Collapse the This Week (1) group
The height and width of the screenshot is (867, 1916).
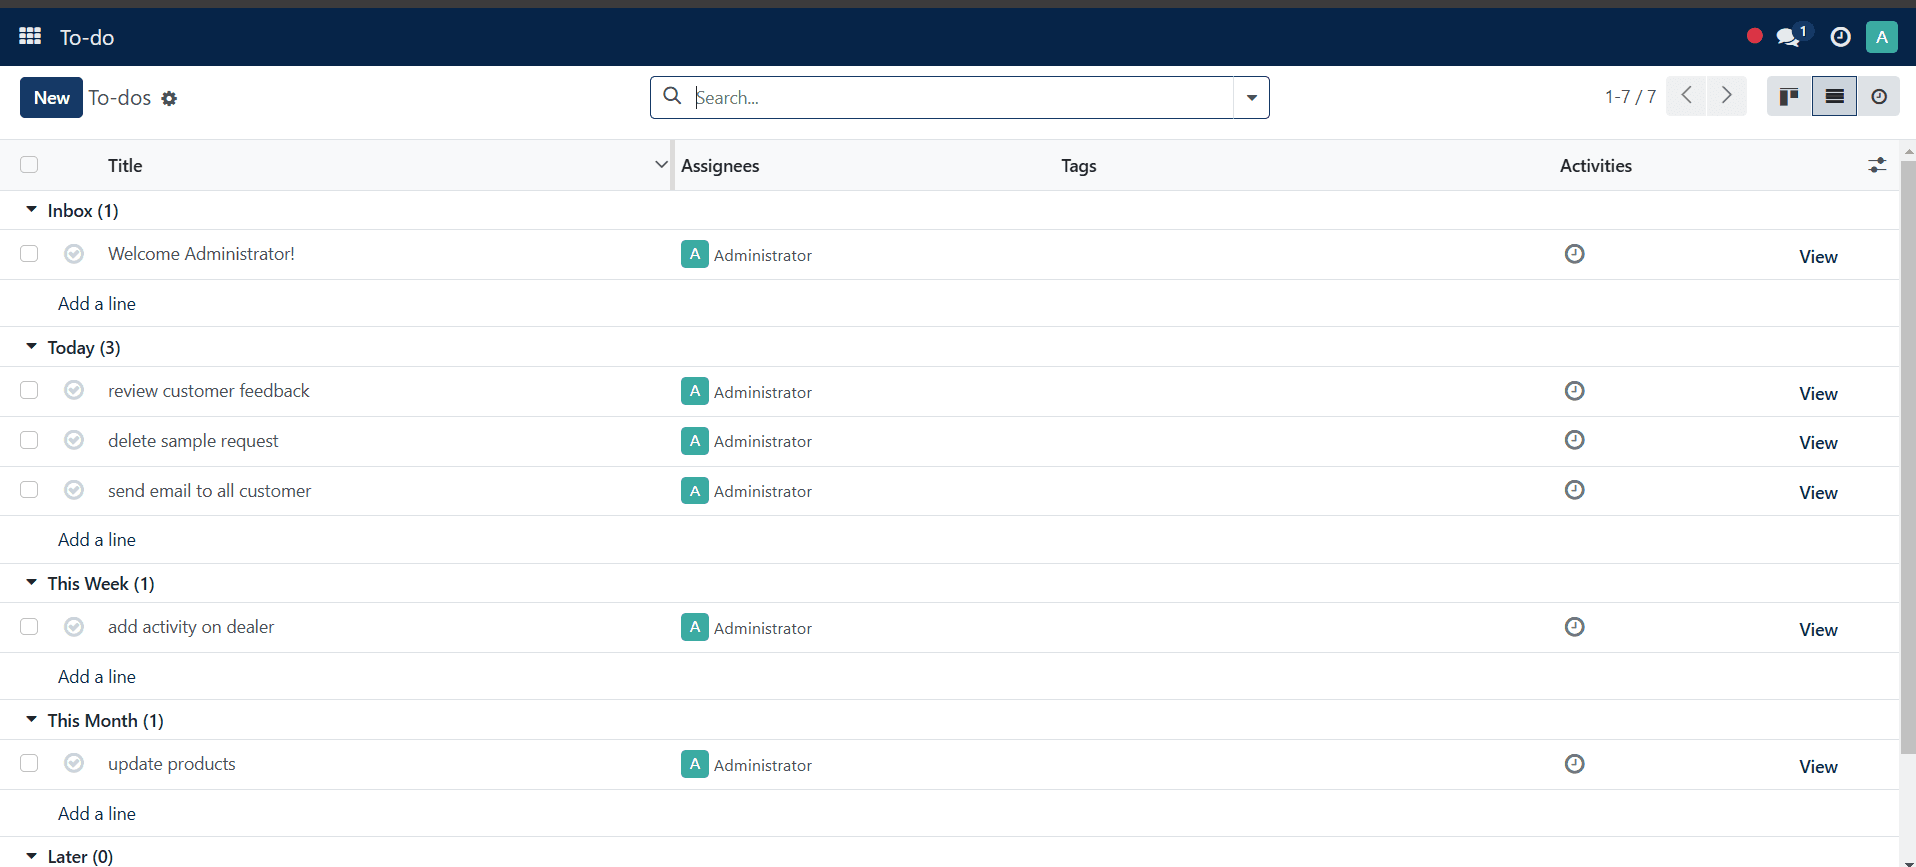point(31,583)
